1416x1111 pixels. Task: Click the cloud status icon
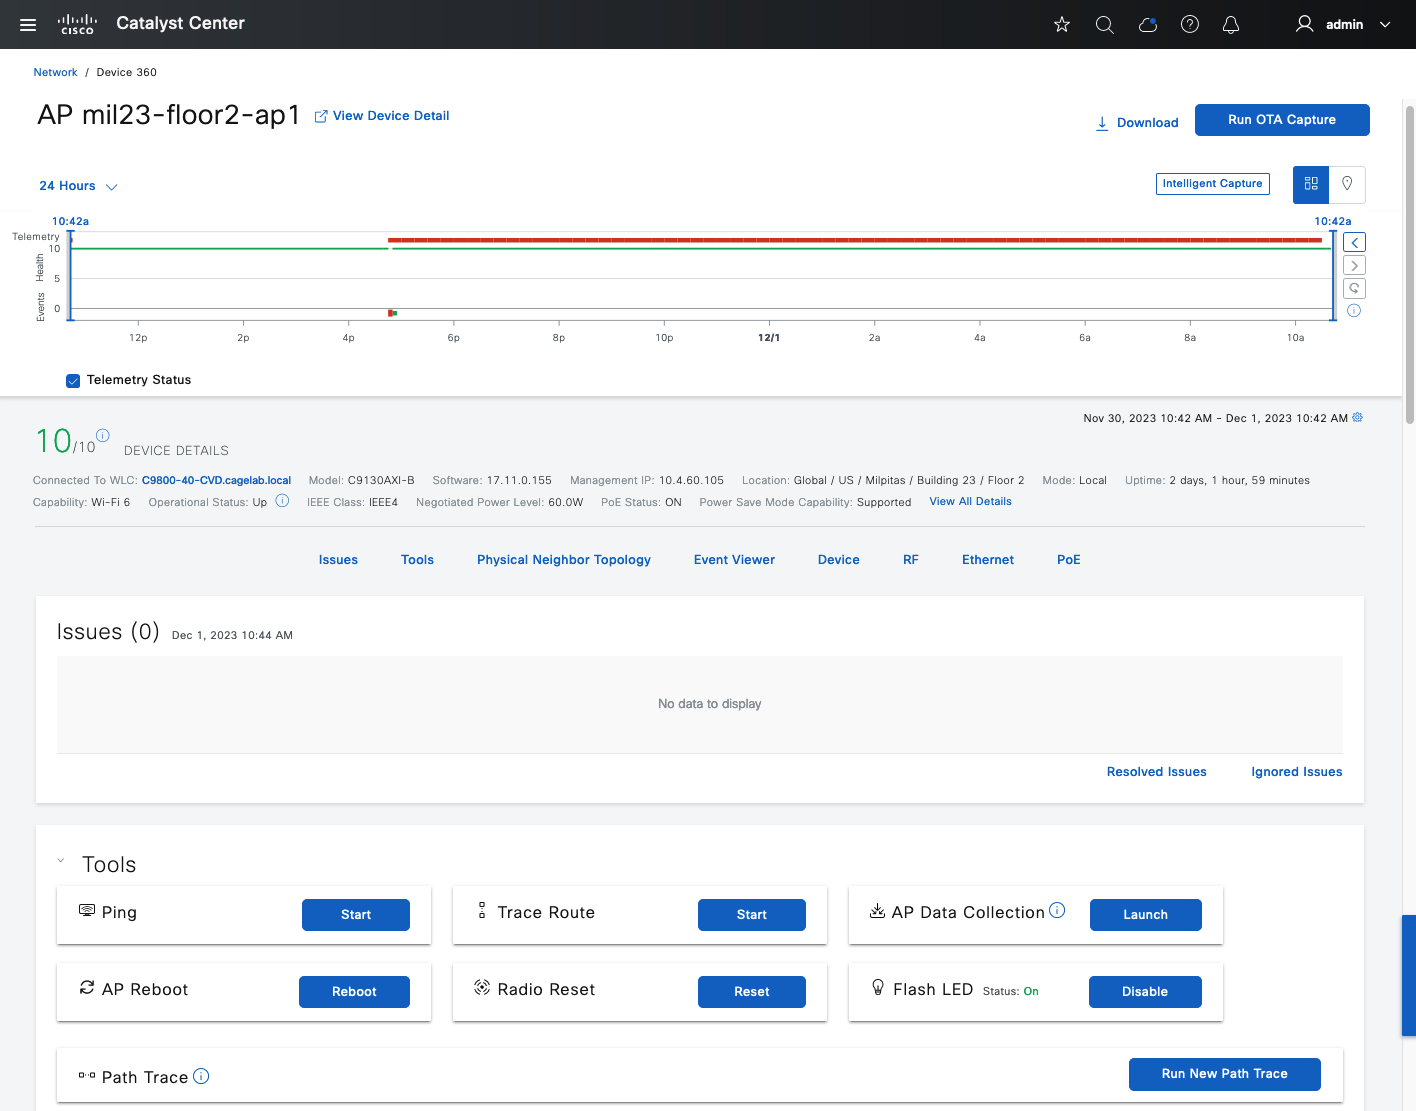tap(1147, 25)
